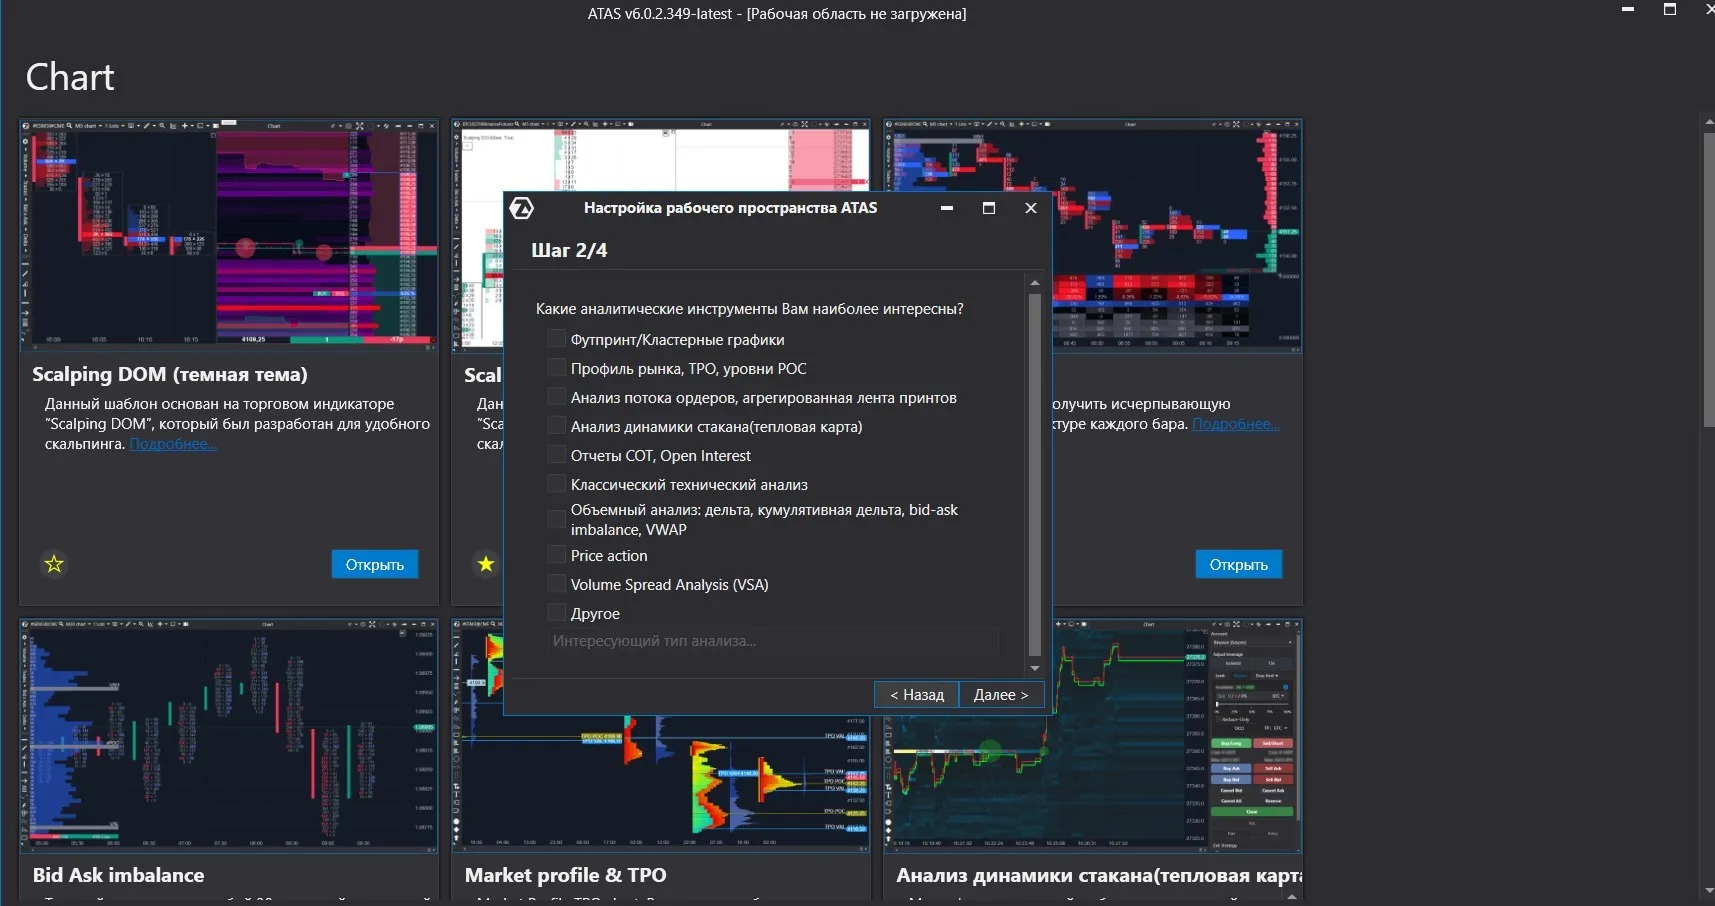Click the dialog scrollbar down arrow
The width and height of the screenshot is (1715, 906).
click(x=1035, y=668)
